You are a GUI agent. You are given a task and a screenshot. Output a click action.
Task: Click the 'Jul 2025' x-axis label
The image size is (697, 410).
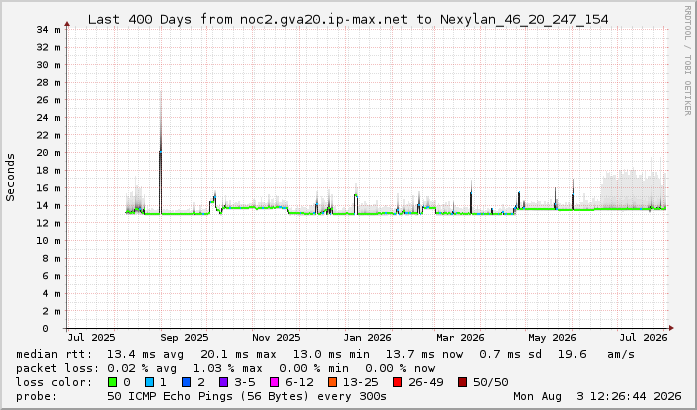click(x=91, y=338)
